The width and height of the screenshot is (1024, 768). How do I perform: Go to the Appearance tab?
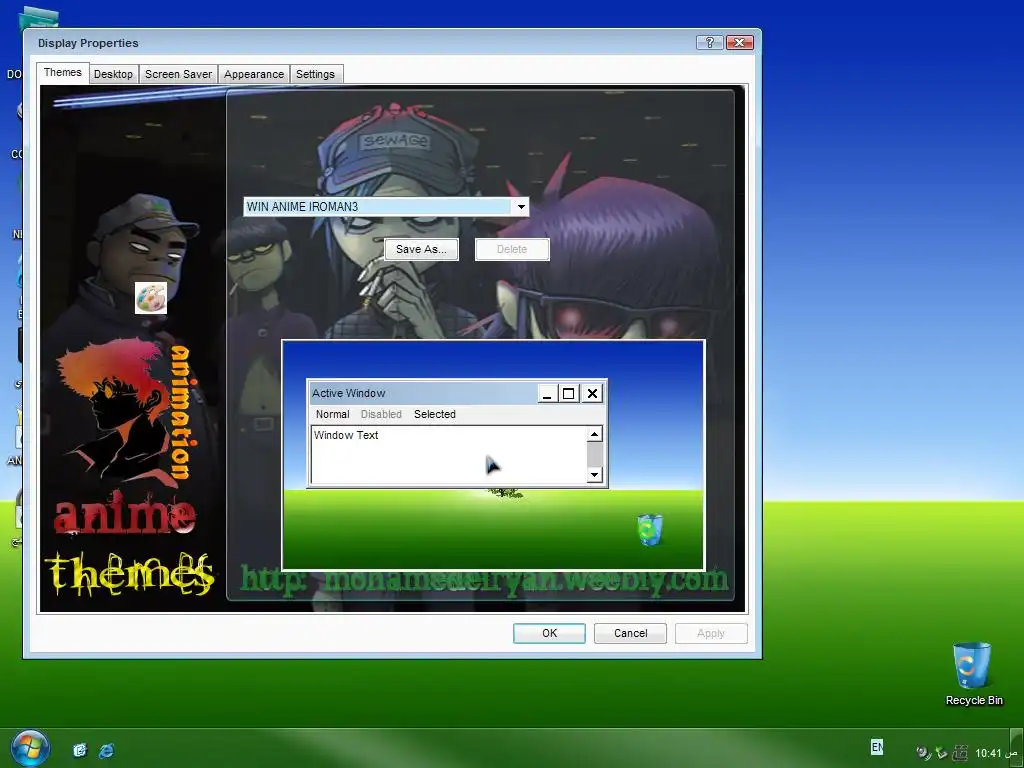(x=253, y=74)
